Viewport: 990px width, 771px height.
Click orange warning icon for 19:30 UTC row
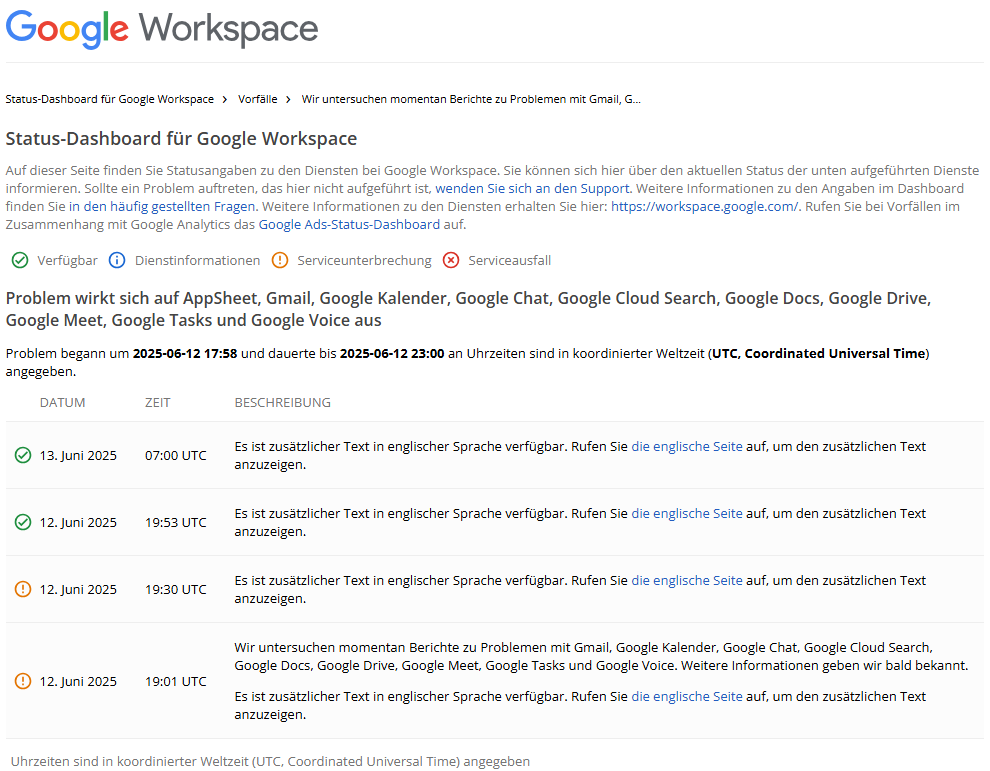(x=23, y=589)
